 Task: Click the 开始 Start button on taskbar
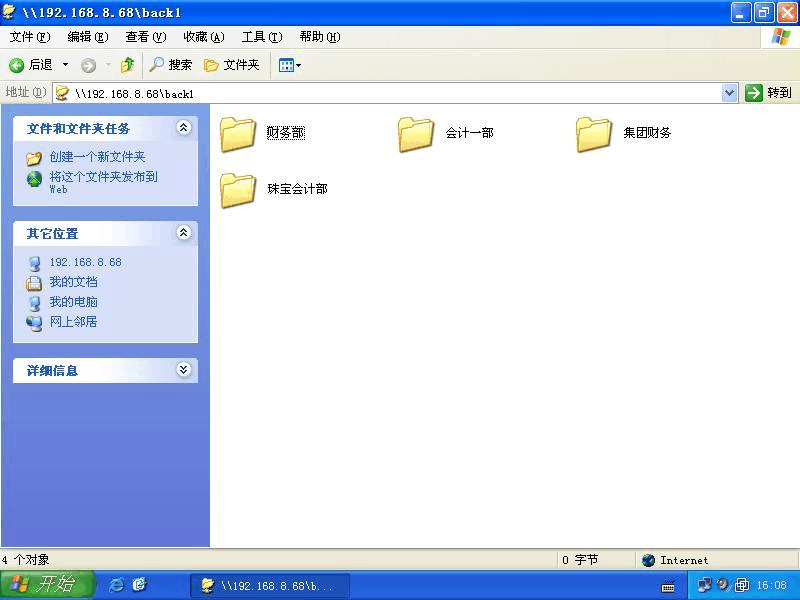[46, 585]
